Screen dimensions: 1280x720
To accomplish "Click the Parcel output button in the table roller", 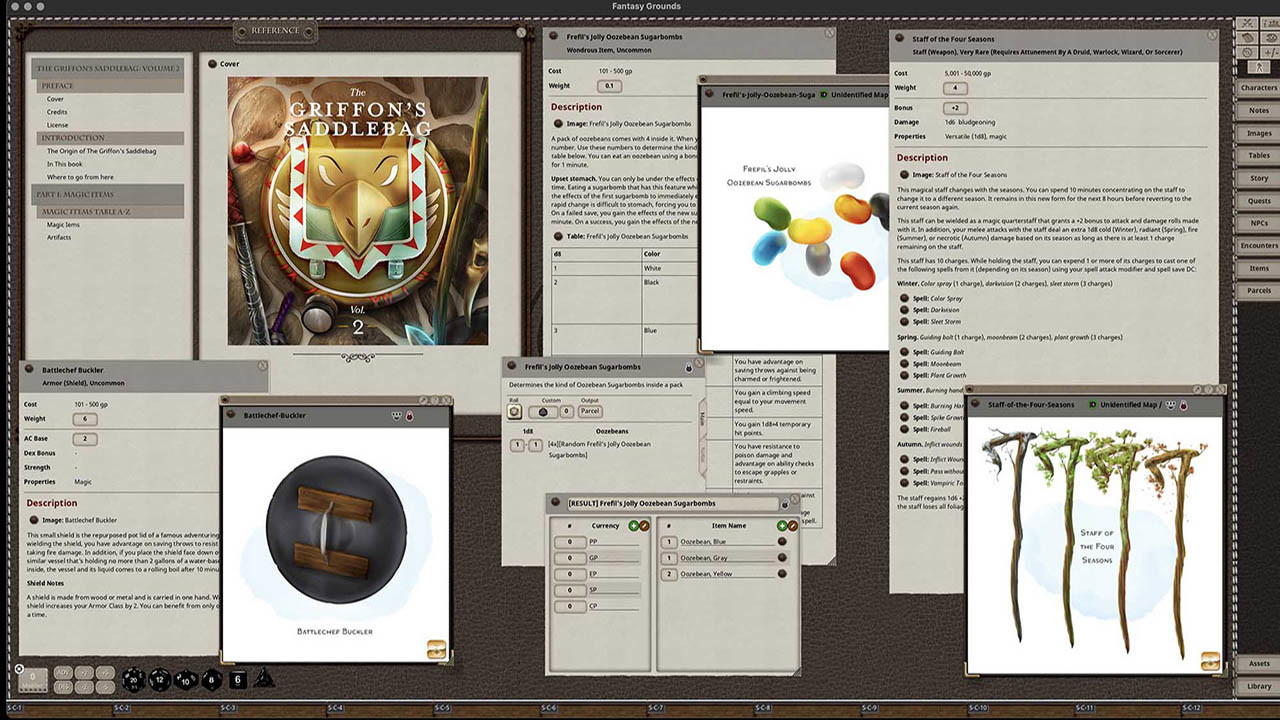I will pyautogui.click(x=590, y=412).
